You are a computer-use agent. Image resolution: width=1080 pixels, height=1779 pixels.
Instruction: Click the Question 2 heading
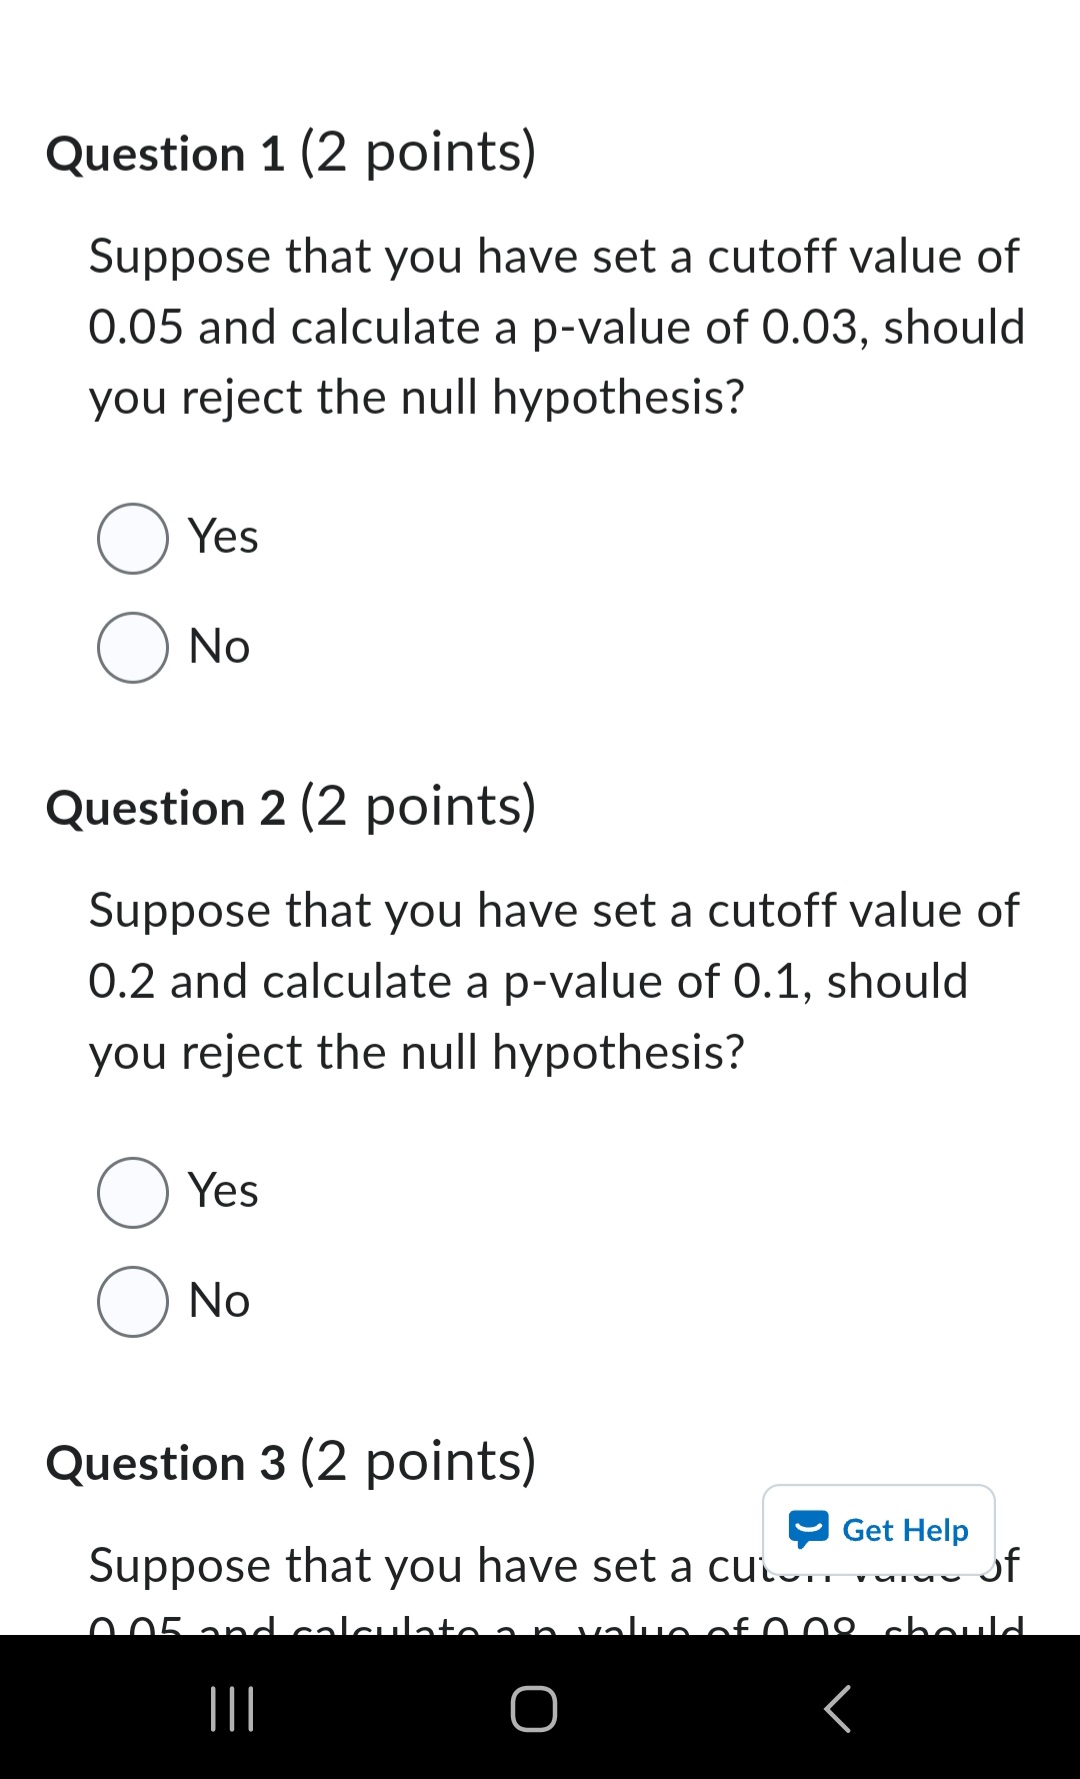(x=291, y=807)
